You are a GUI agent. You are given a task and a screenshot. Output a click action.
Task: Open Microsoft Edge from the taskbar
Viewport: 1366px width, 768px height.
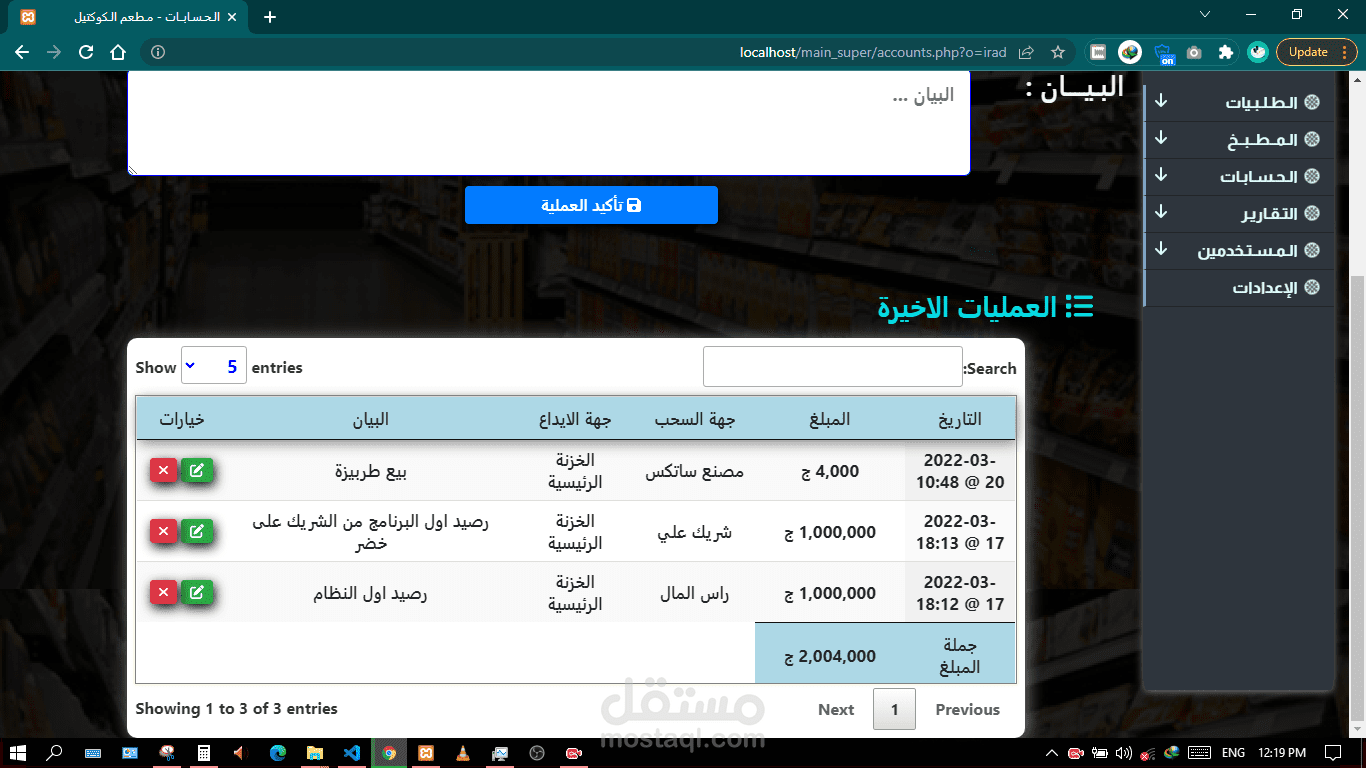[278, 752]
